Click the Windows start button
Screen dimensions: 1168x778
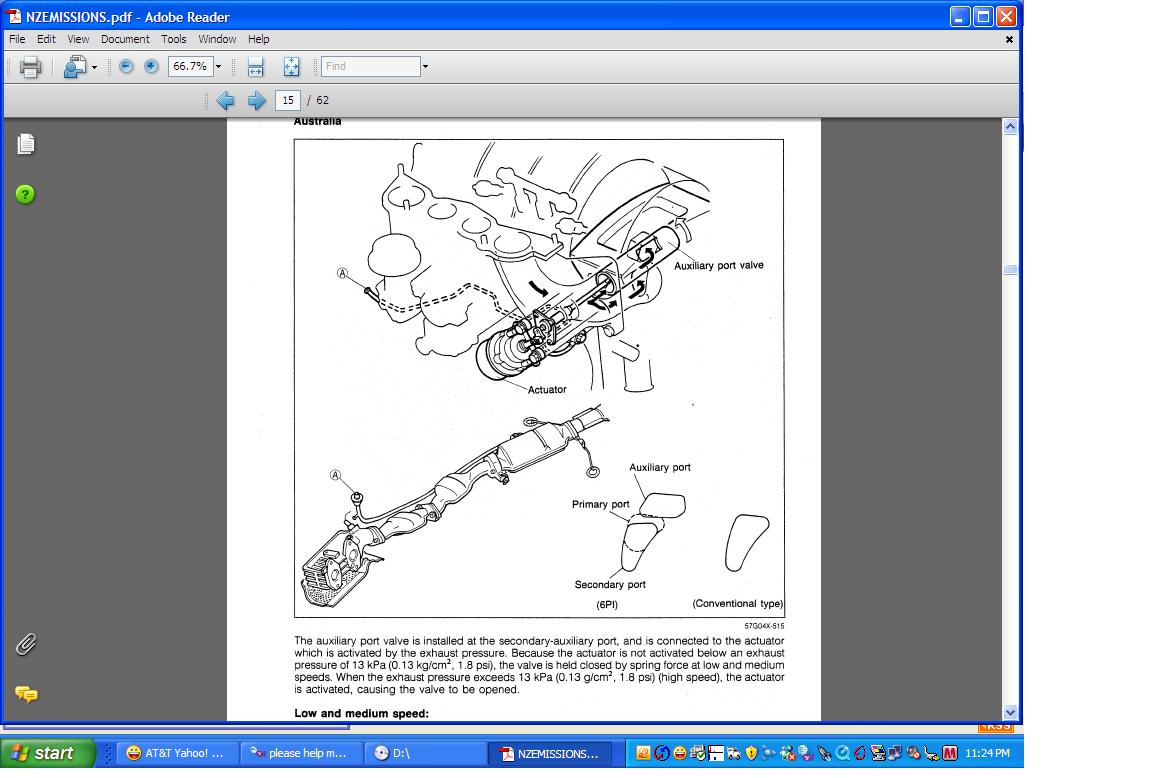(x=47, y=753)
